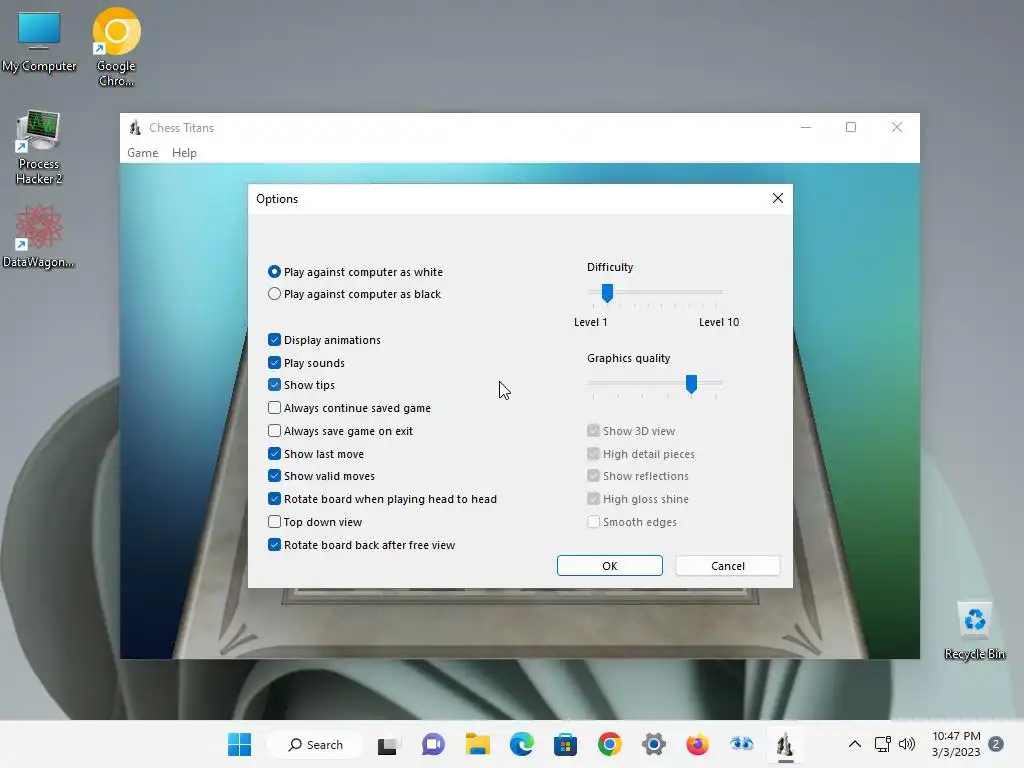Image resolution: width=1024 pixels, height=768 pixels.
Task: Open the Recycle Bin on desktop
Action: (974, 631)
